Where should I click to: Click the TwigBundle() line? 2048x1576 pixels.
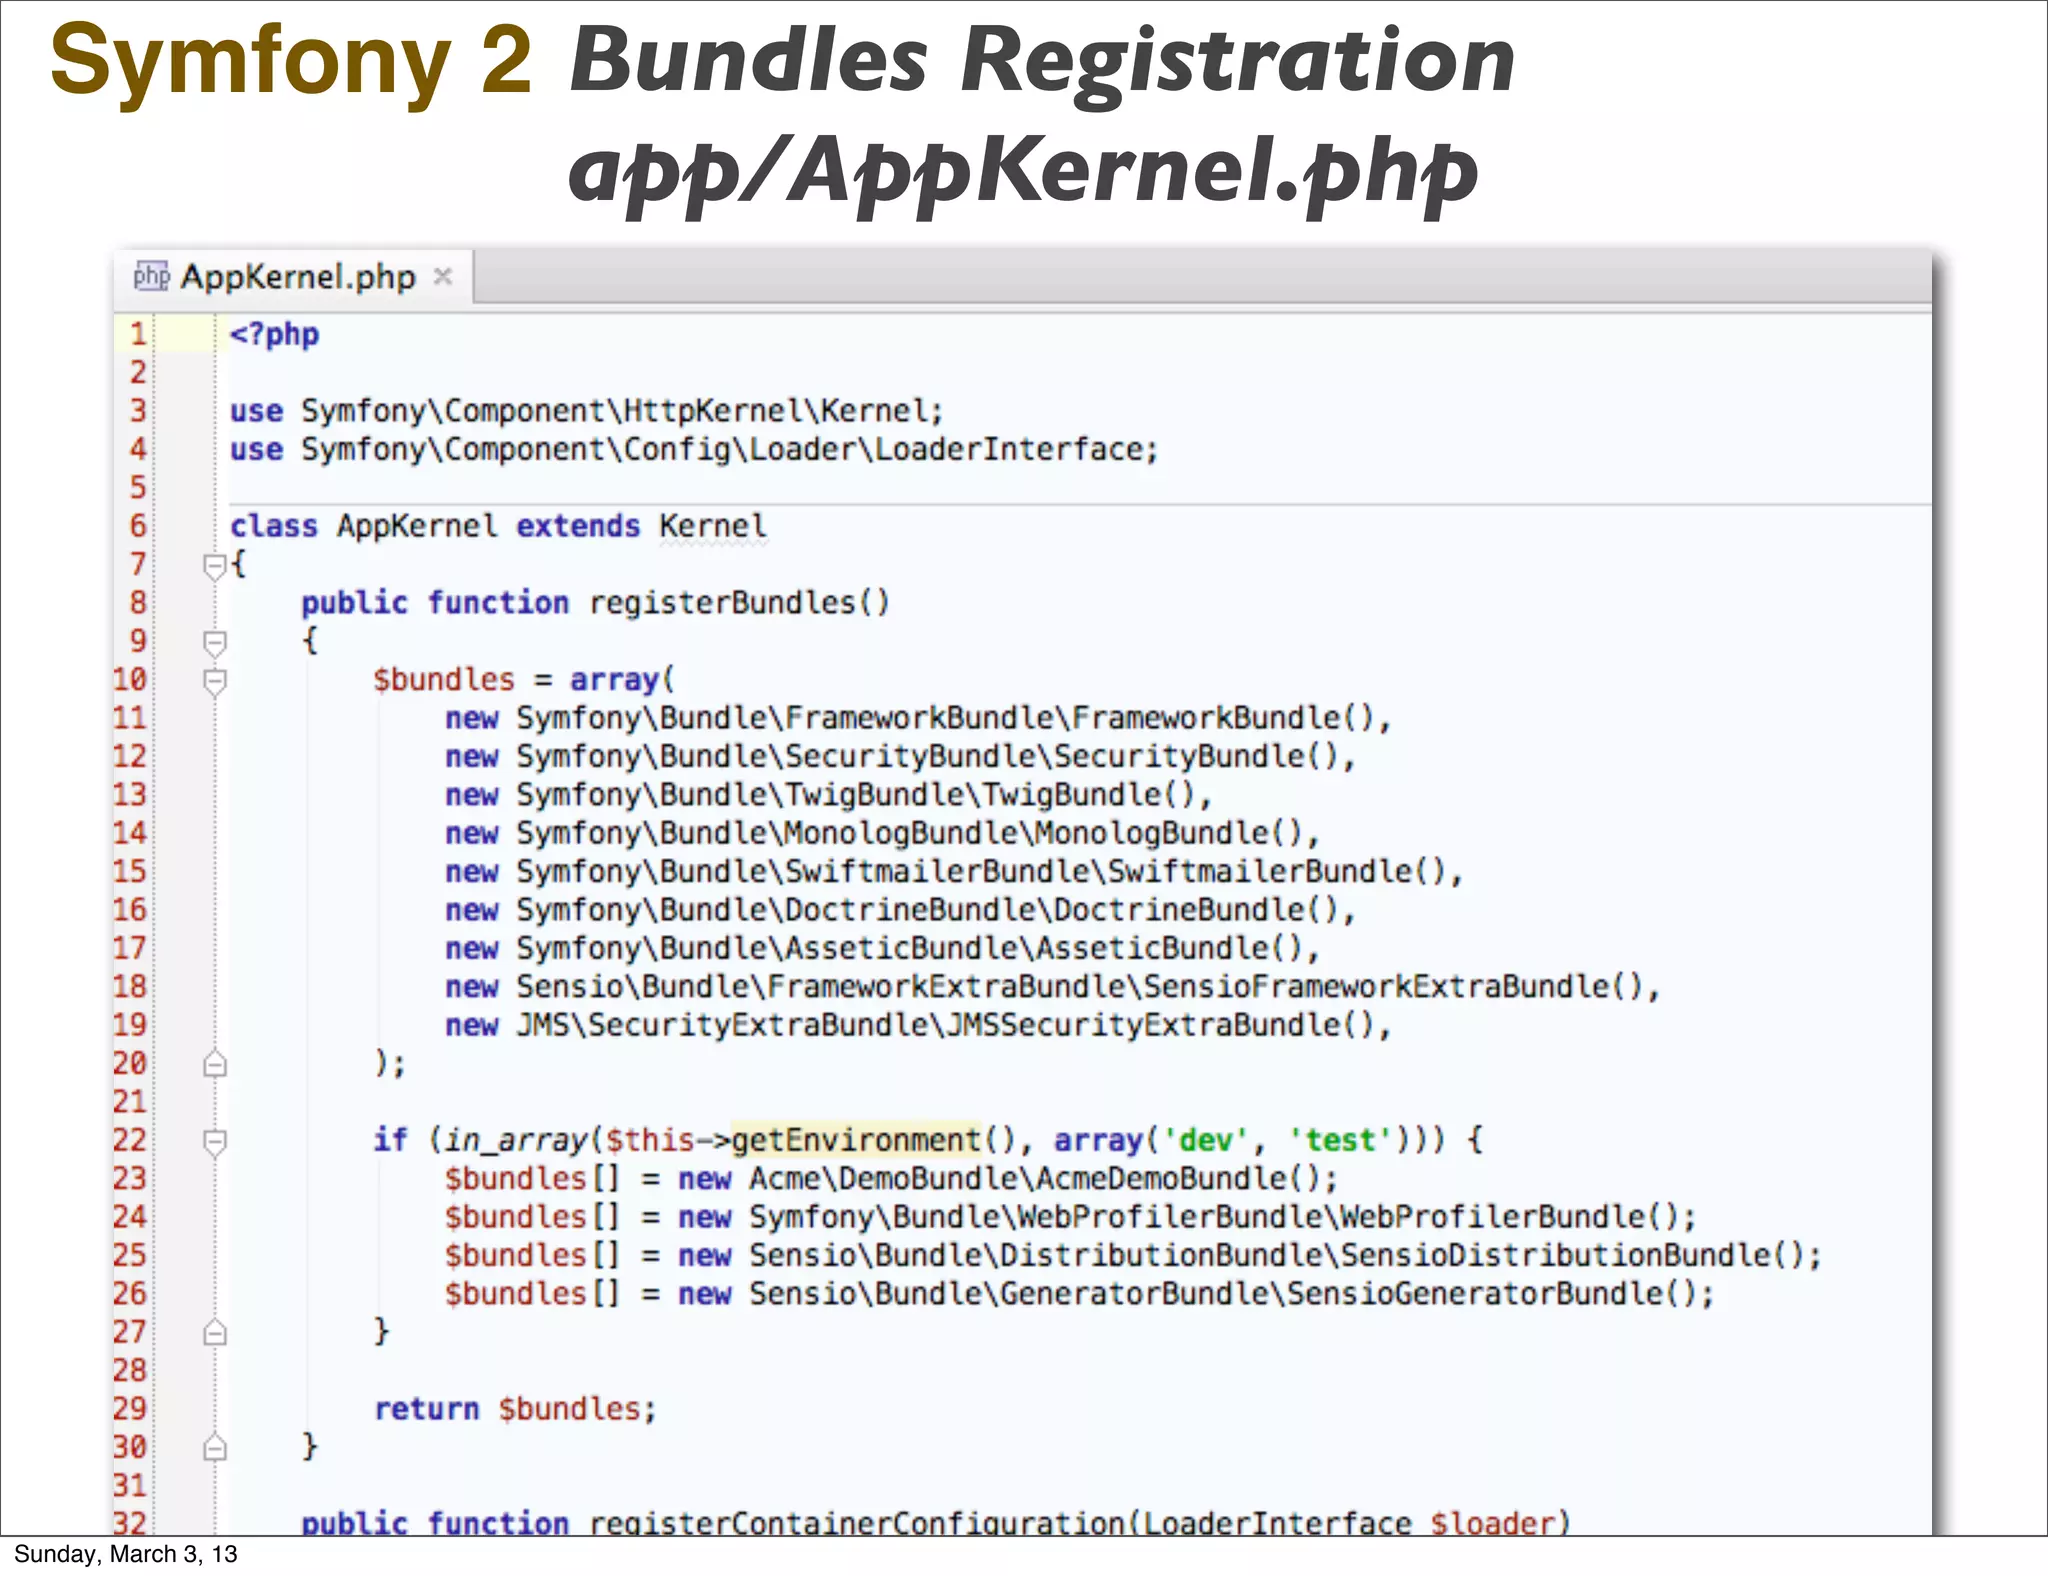tap(828, 795)
